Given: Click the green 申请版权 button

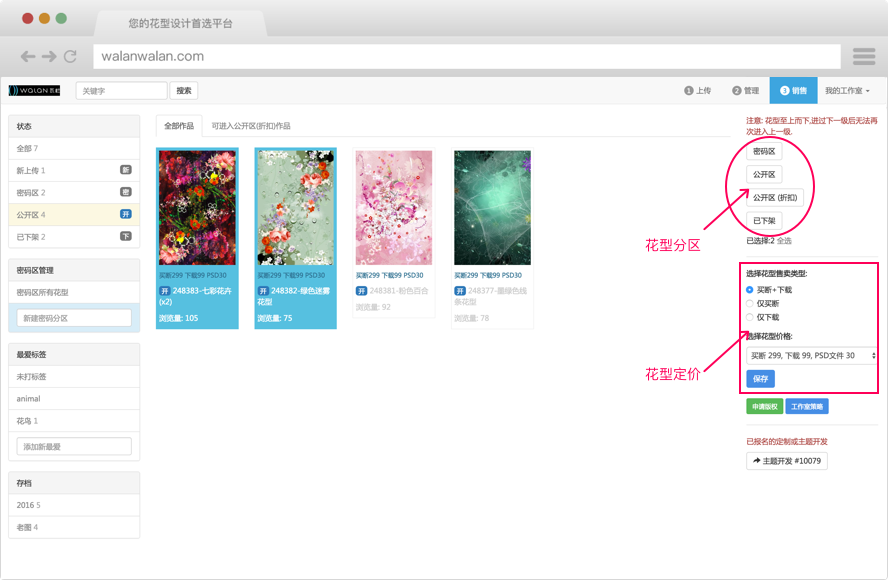Looking at the screenshot, I should click(762, 407).
